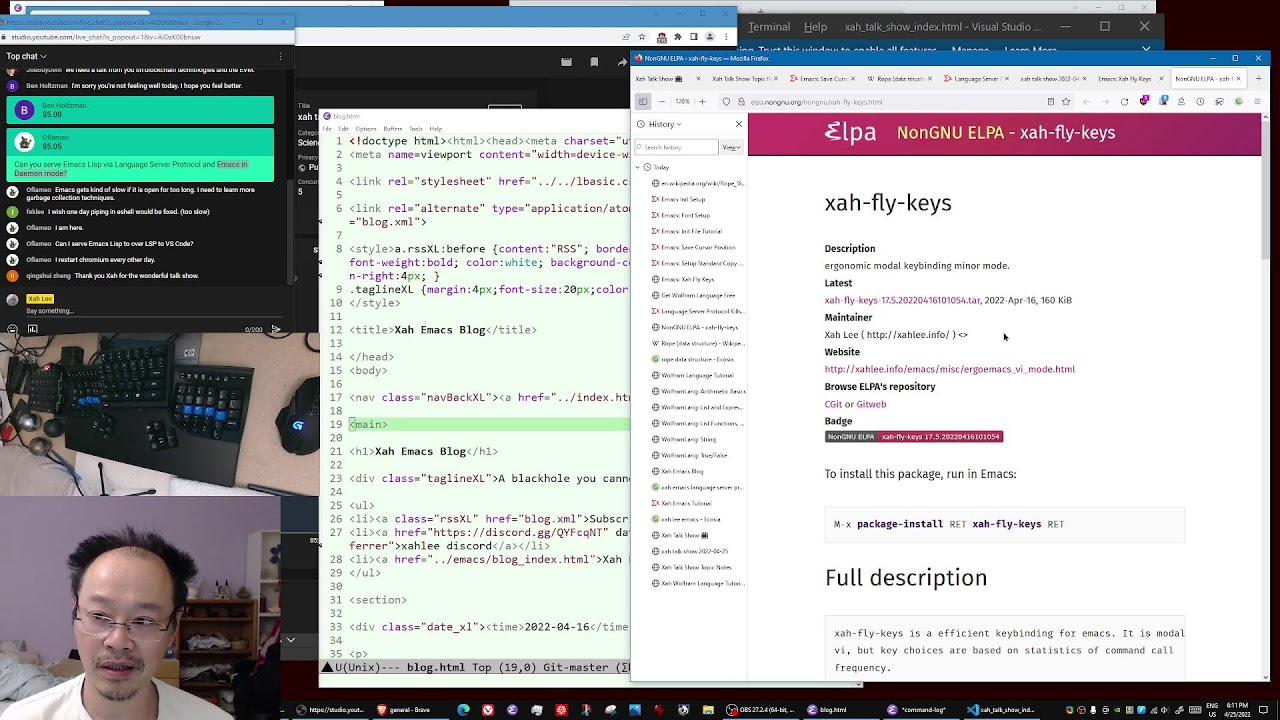Viewport: 1280px width, 720px height.
Task: Open OBS 27.2.4 taskbar item
Action: point(760,710)
